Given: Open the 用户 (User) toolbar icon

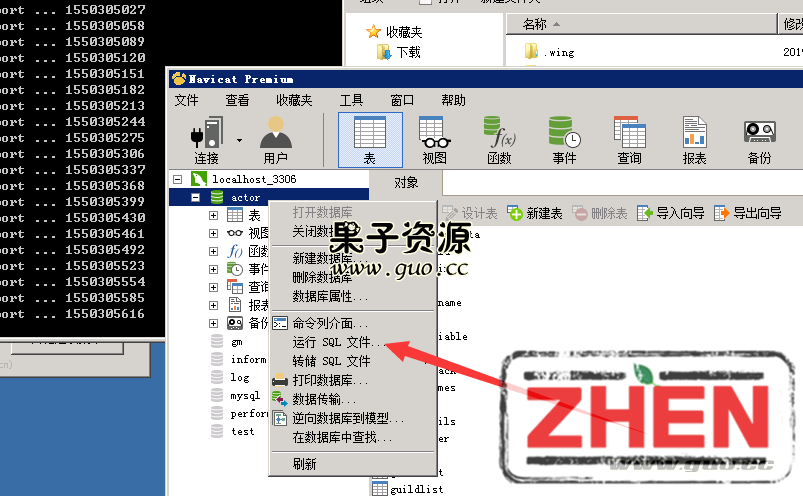Looking at the screenshot, I should click(x=275, y=139).
